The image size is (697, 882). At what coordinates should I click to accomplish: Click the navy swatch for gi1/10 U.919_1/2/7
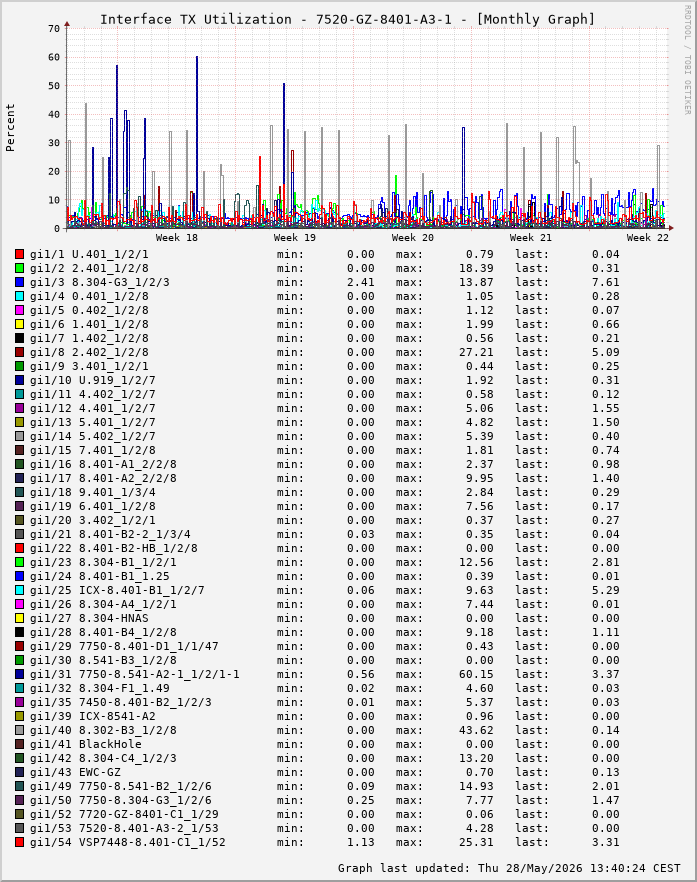pos(19,381)
